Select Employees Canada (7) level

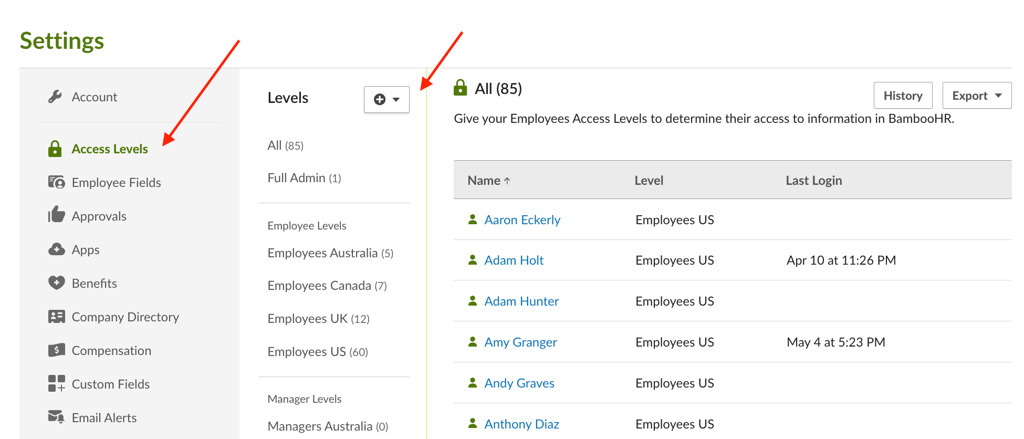[327, 285]
